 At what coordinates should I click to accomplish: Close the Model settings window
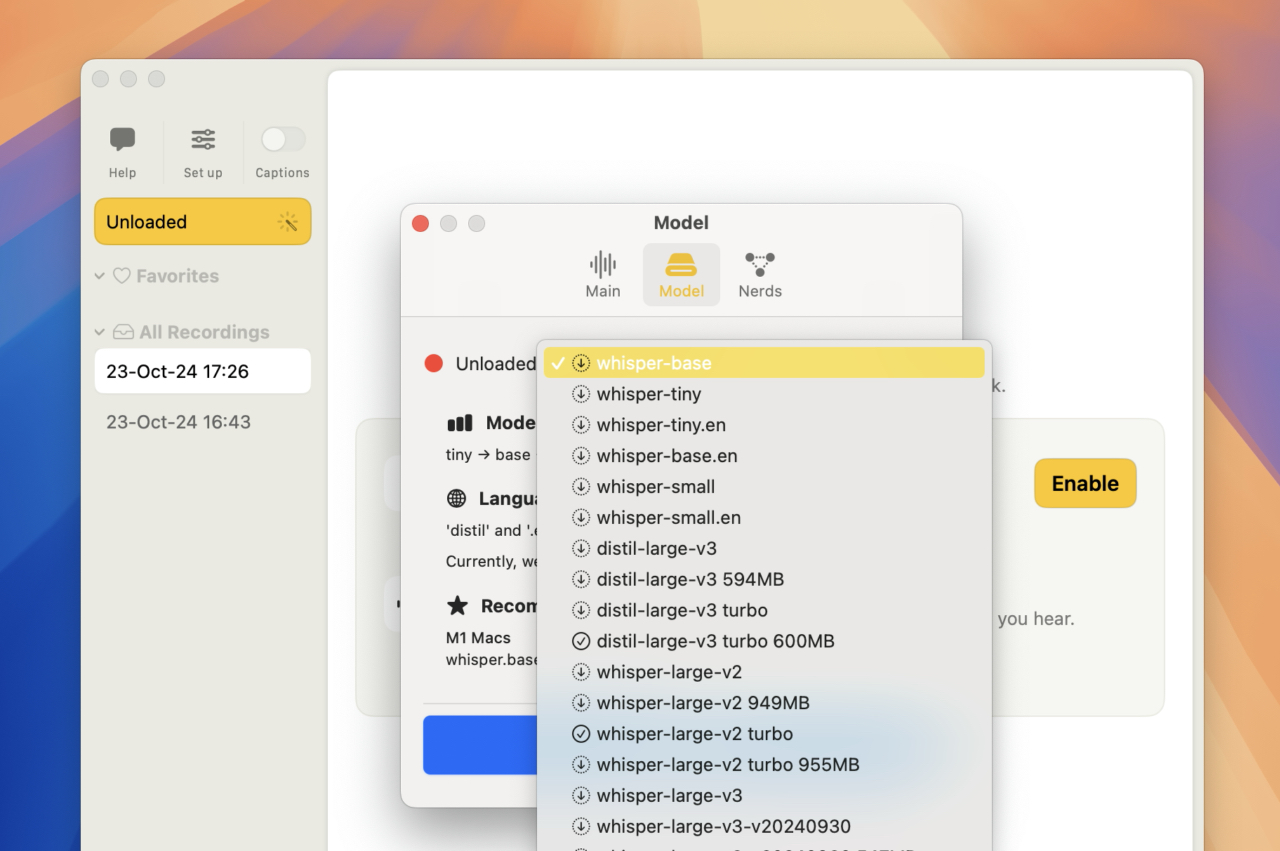click(x=420, y=223)
